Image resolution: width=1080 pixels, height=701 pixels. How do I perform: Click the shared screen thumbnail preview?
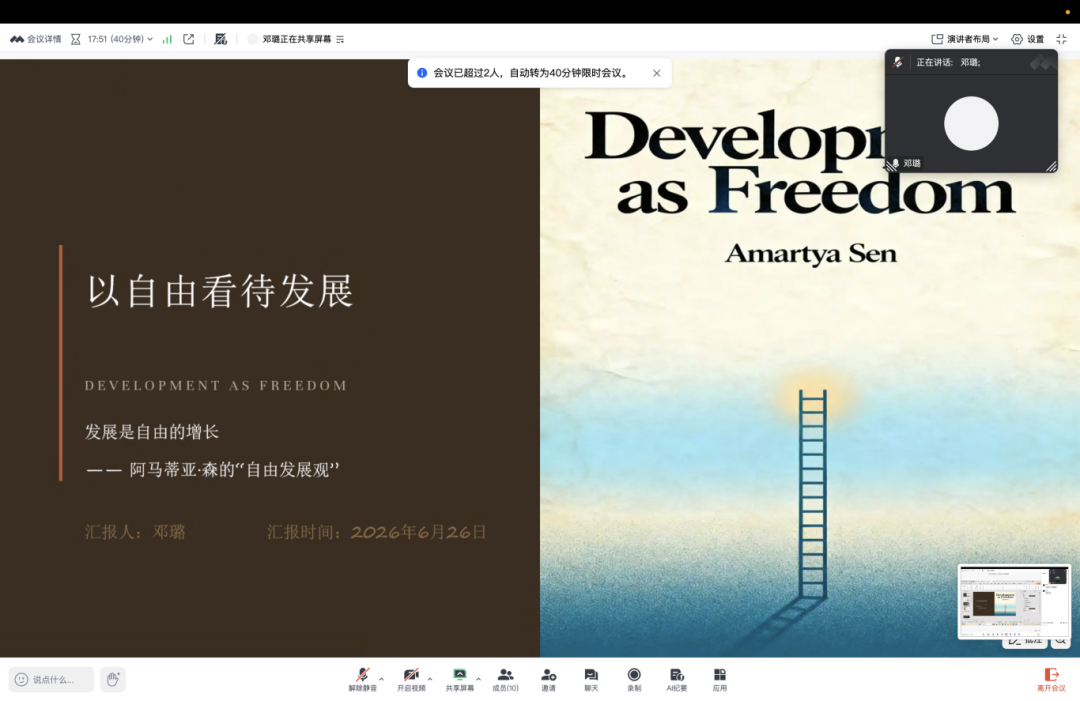[x=1014, y=602]
